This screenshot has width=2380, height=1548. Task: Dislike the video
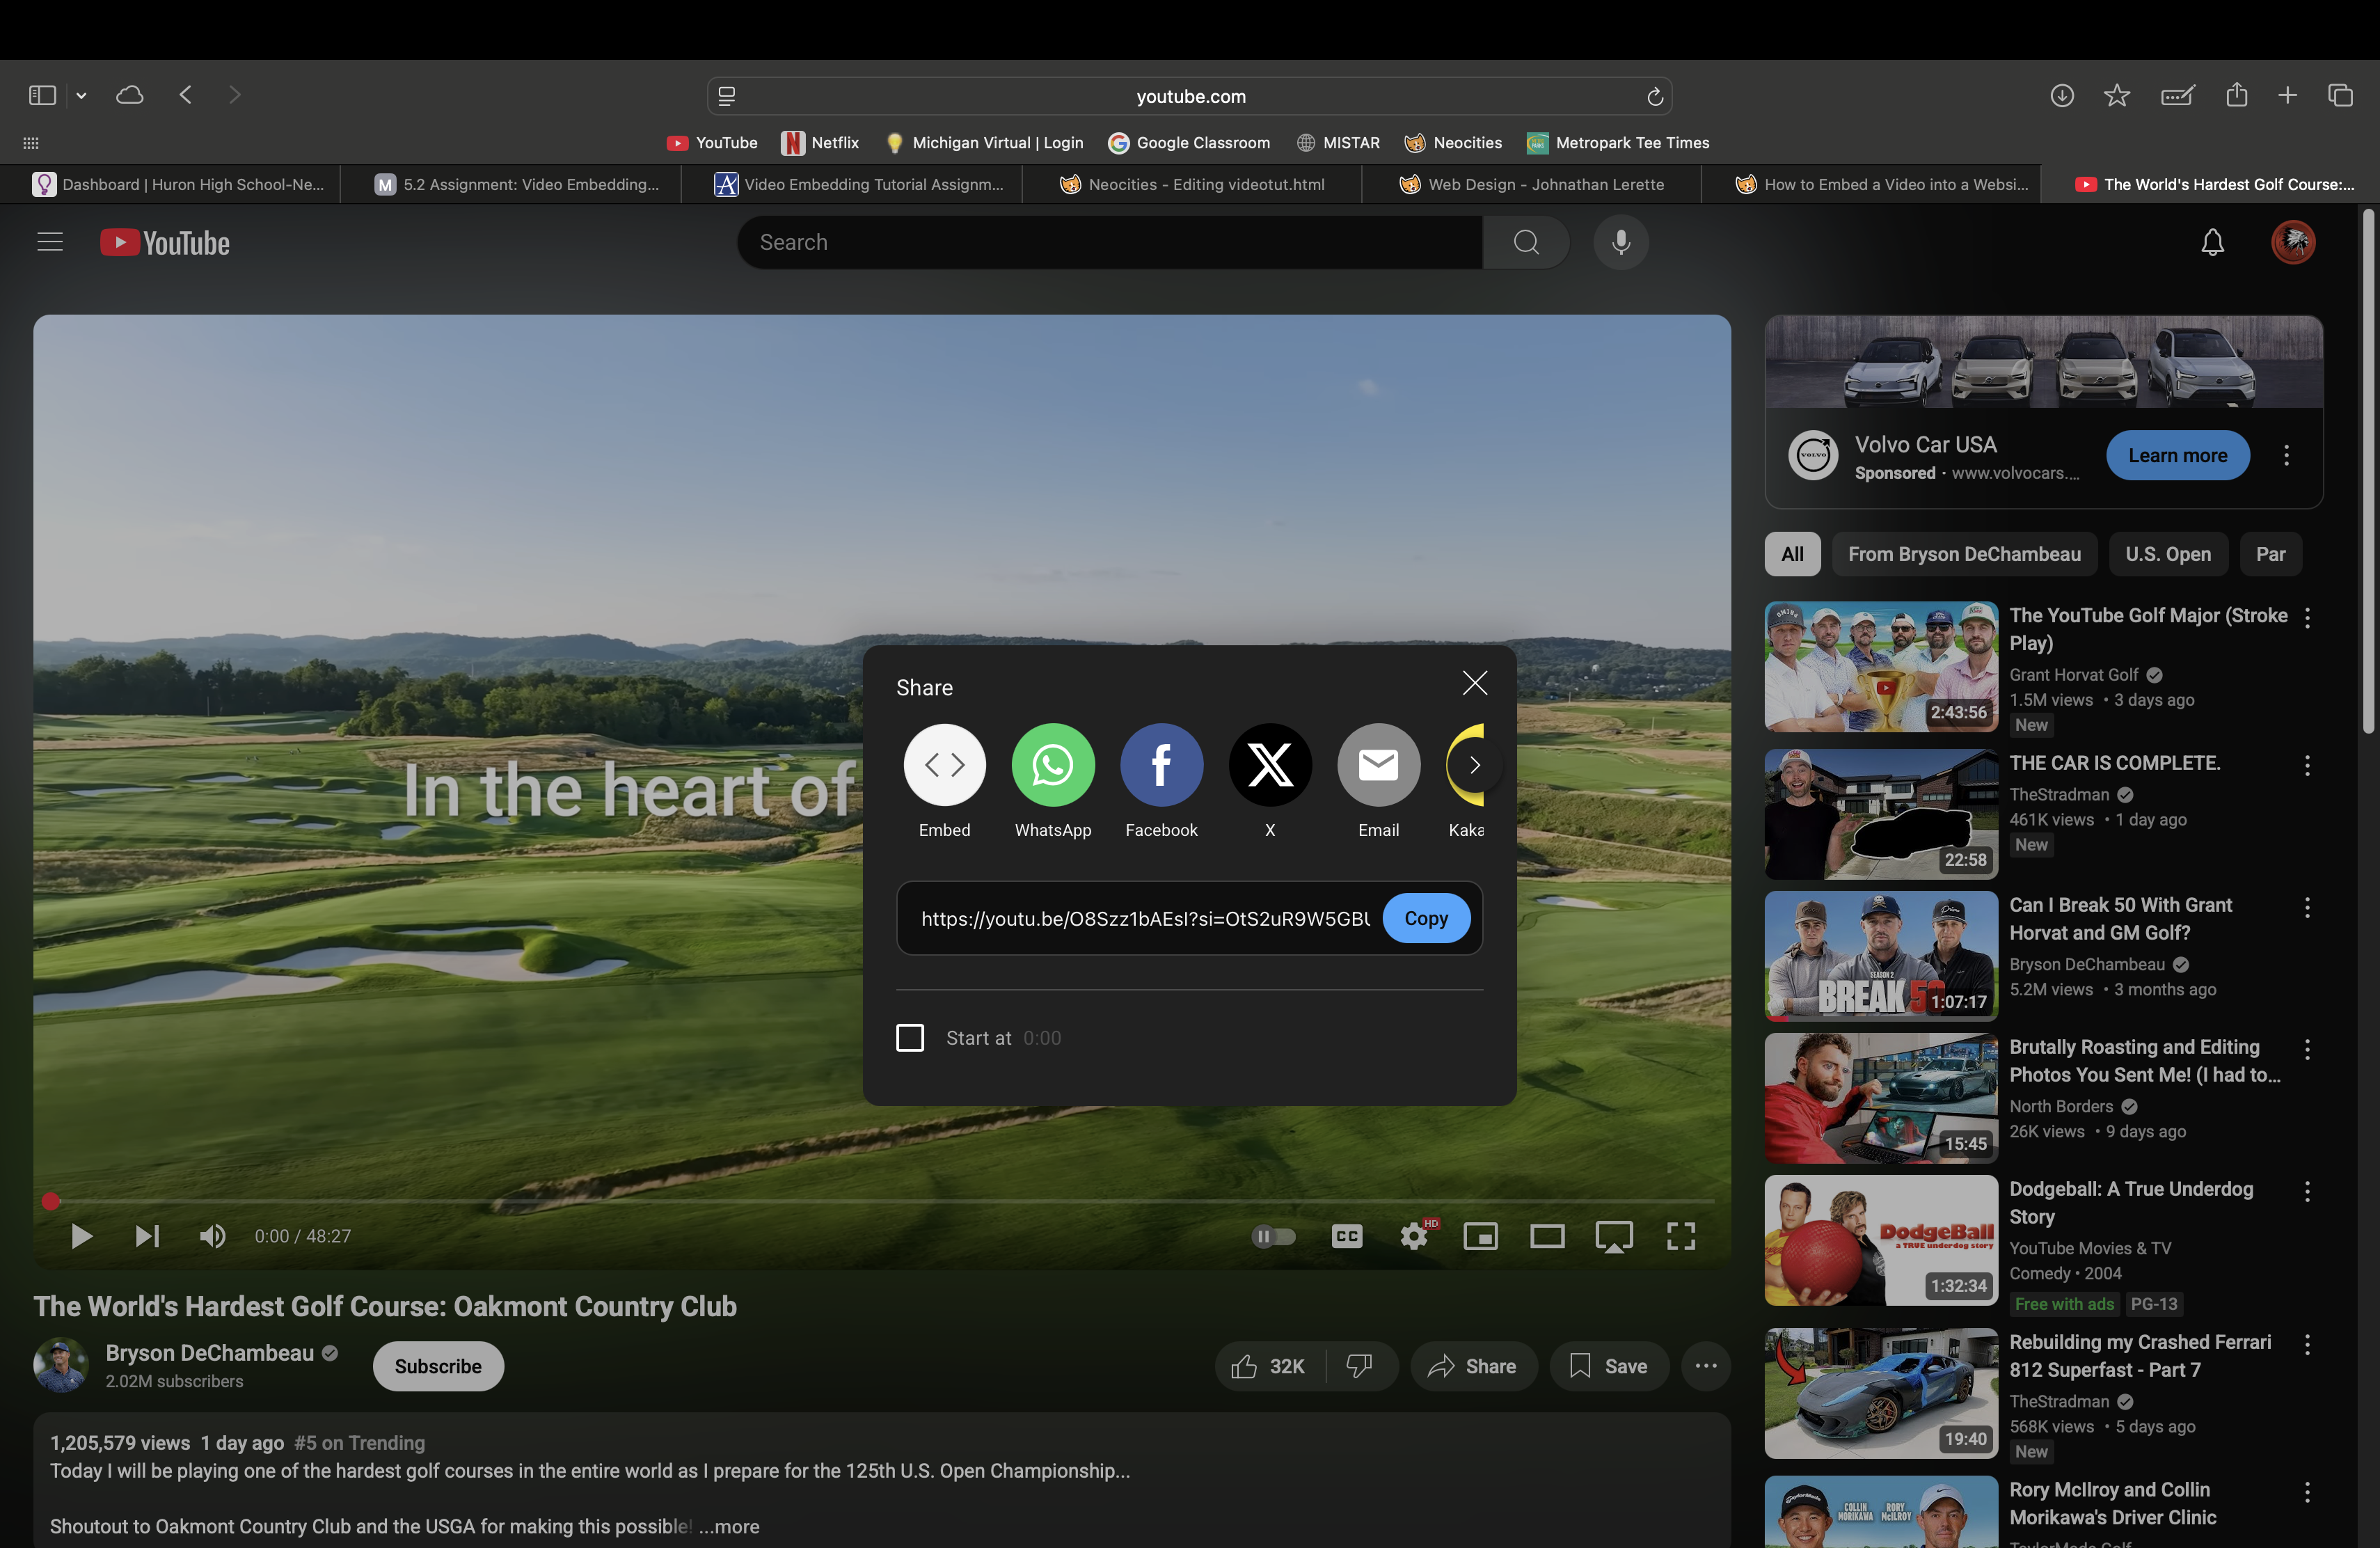tap(1360, 1366)
